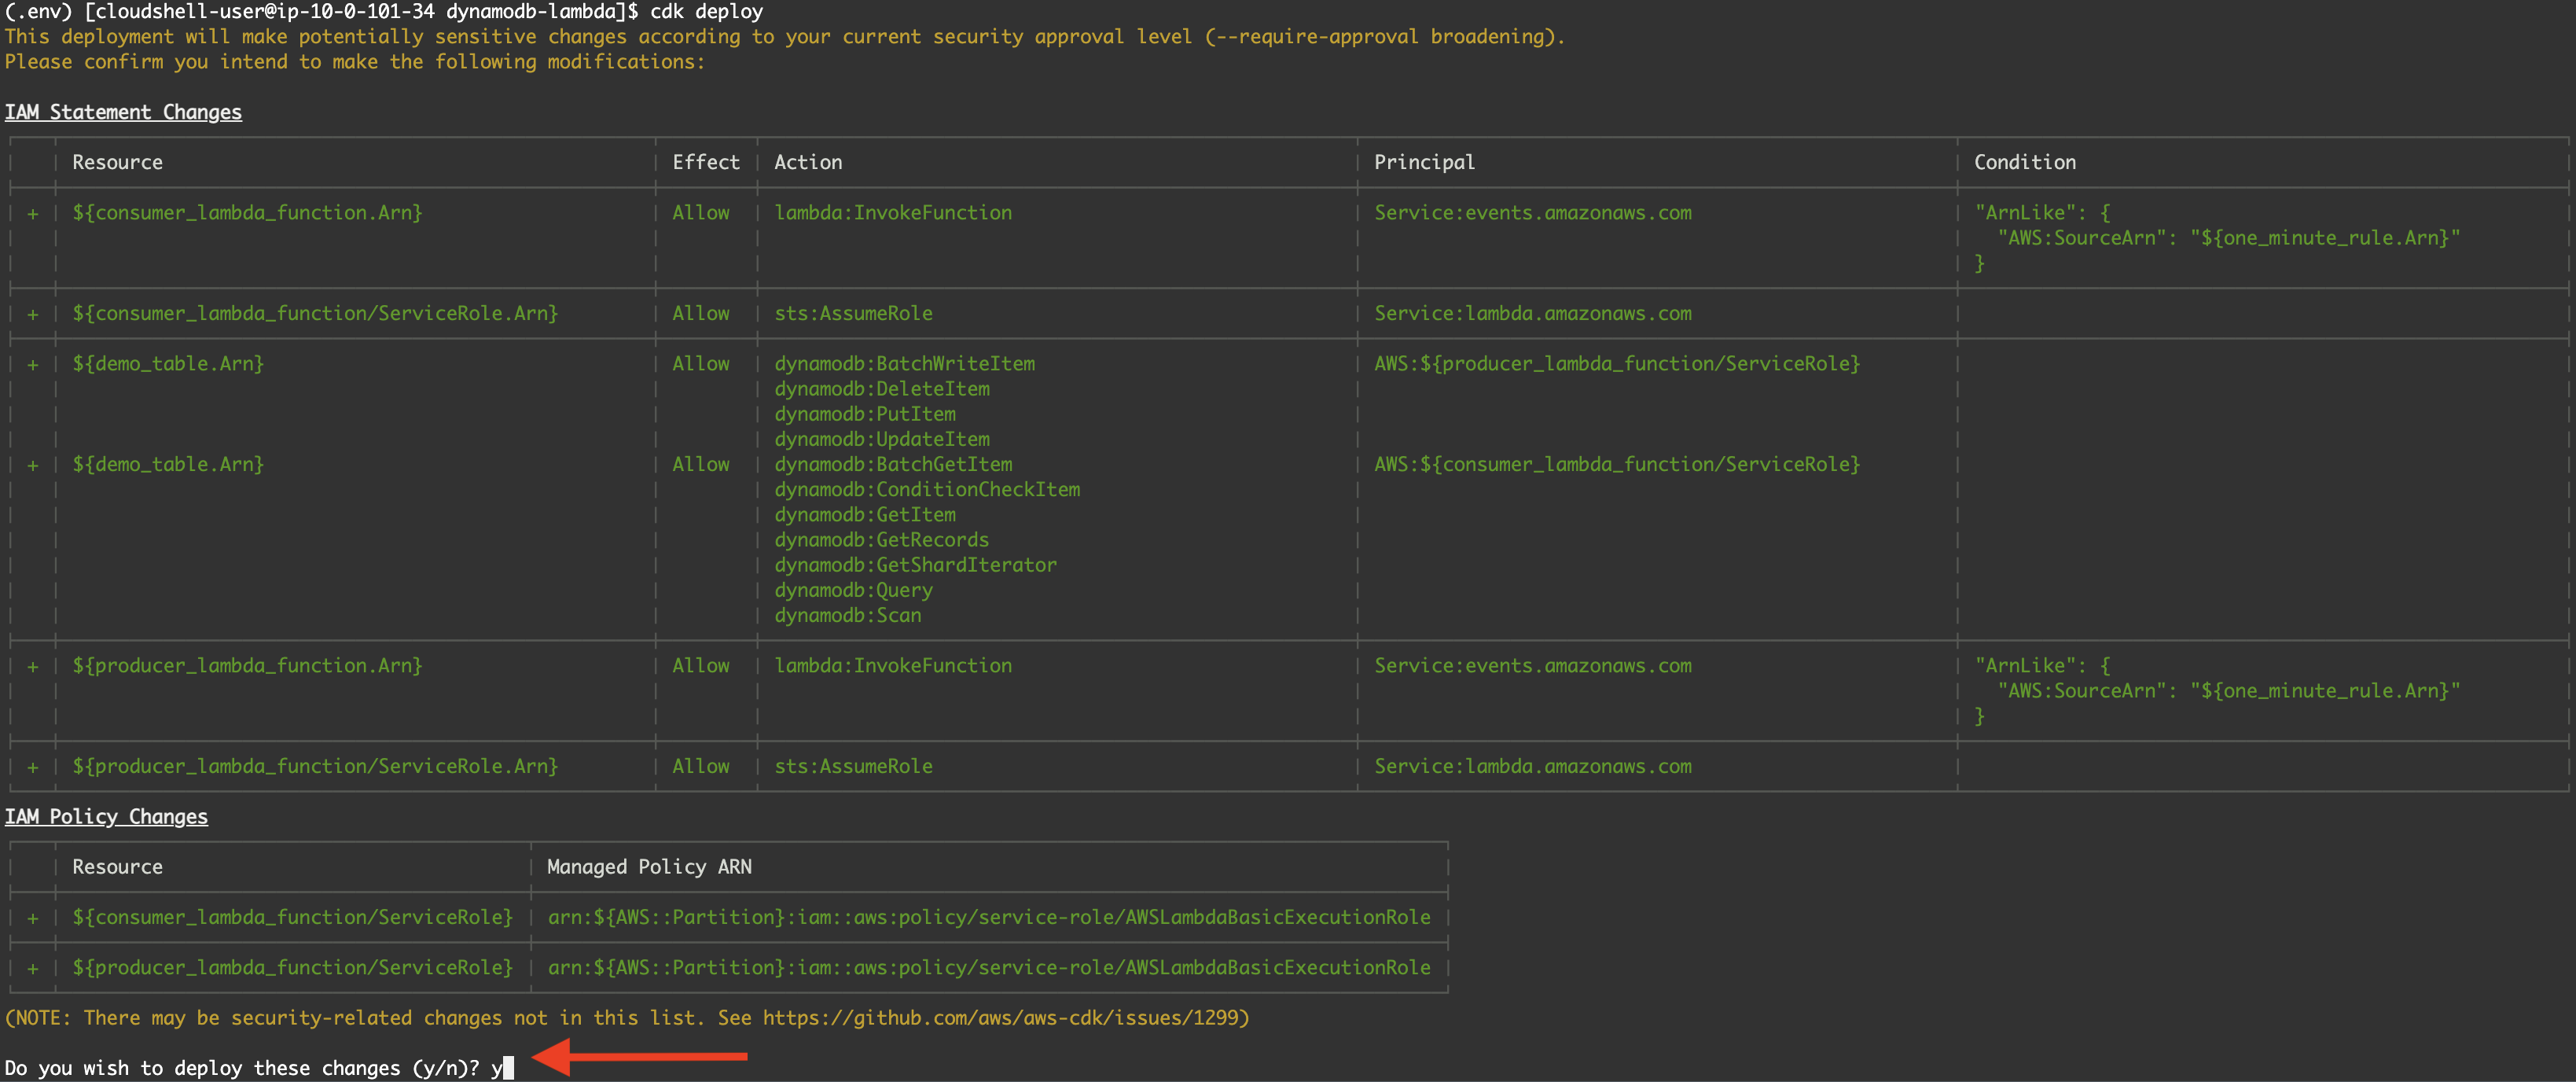Viewport: 2576px width, 1082px height.
Task: Click 'dynamodb:Query' action
Action: [x=853, y=590]
